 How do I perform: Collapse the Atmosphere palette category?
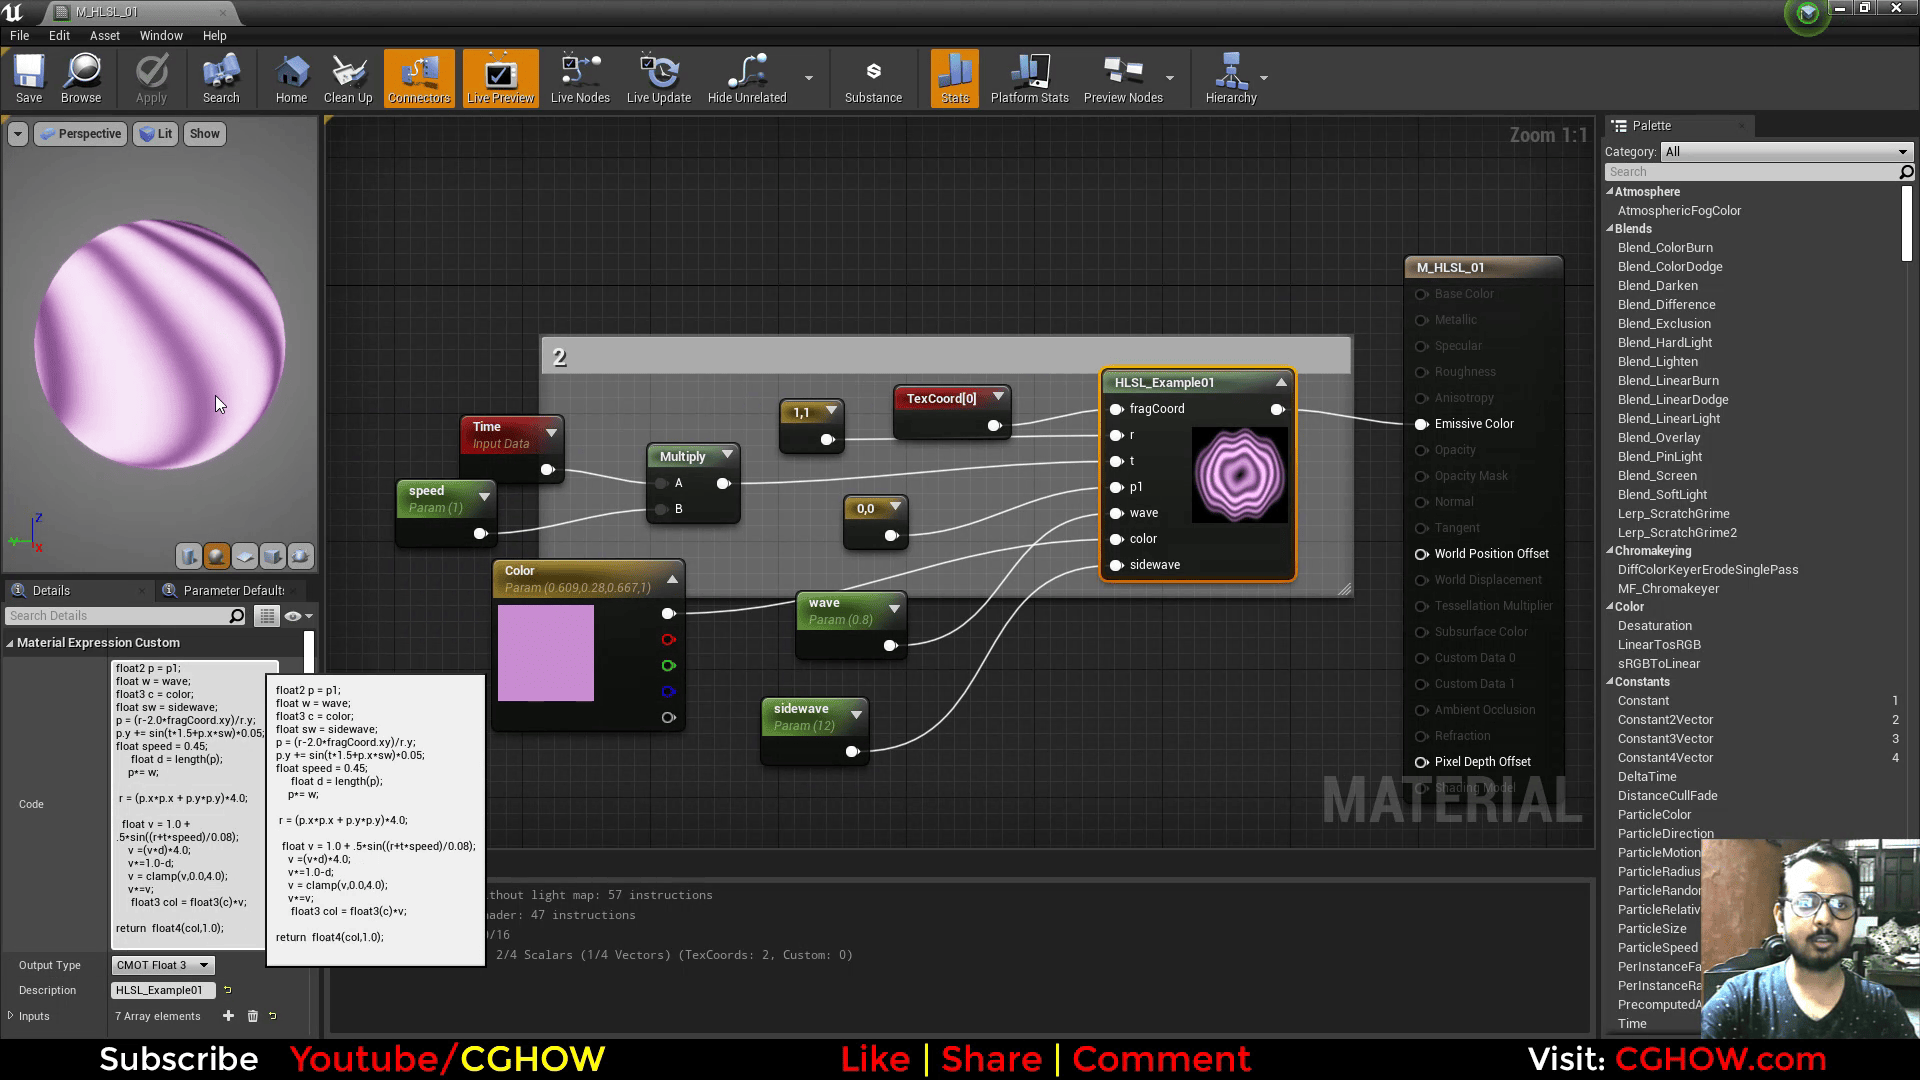click(1610, 192)
